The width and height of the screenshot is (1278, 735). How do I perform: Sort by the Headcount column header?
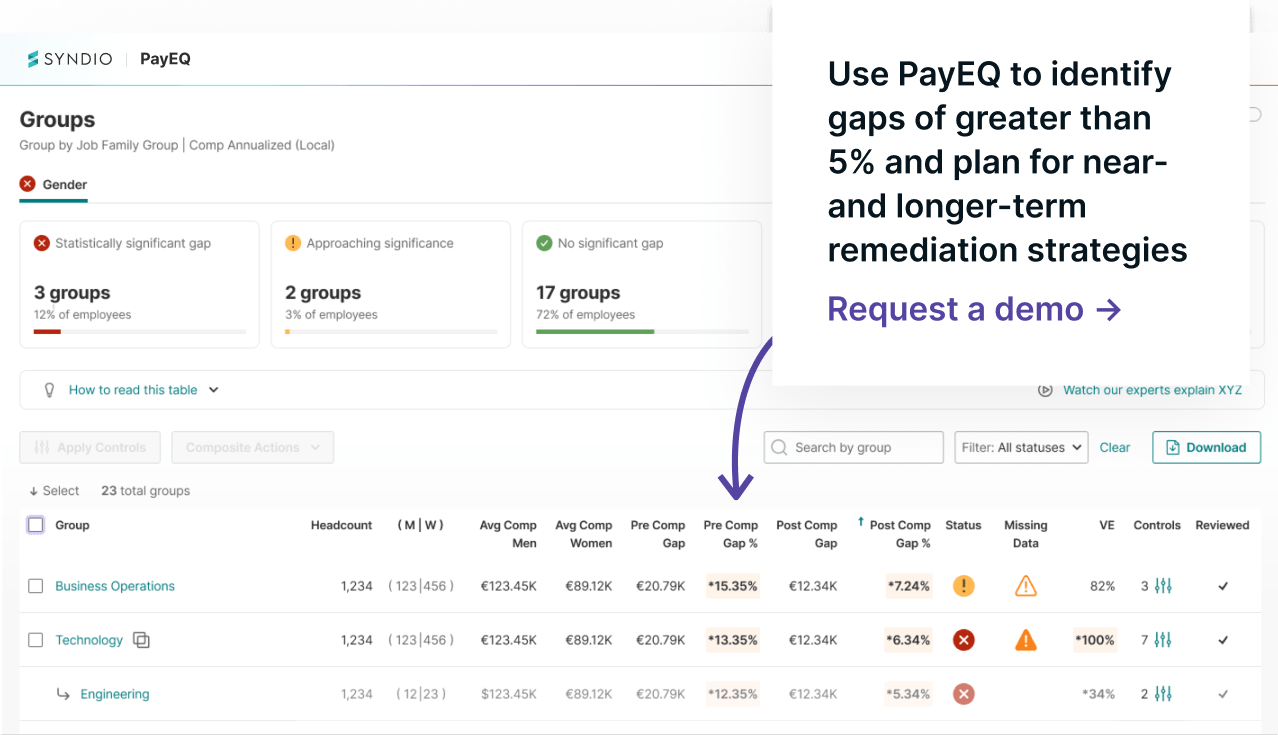(341, 525)
